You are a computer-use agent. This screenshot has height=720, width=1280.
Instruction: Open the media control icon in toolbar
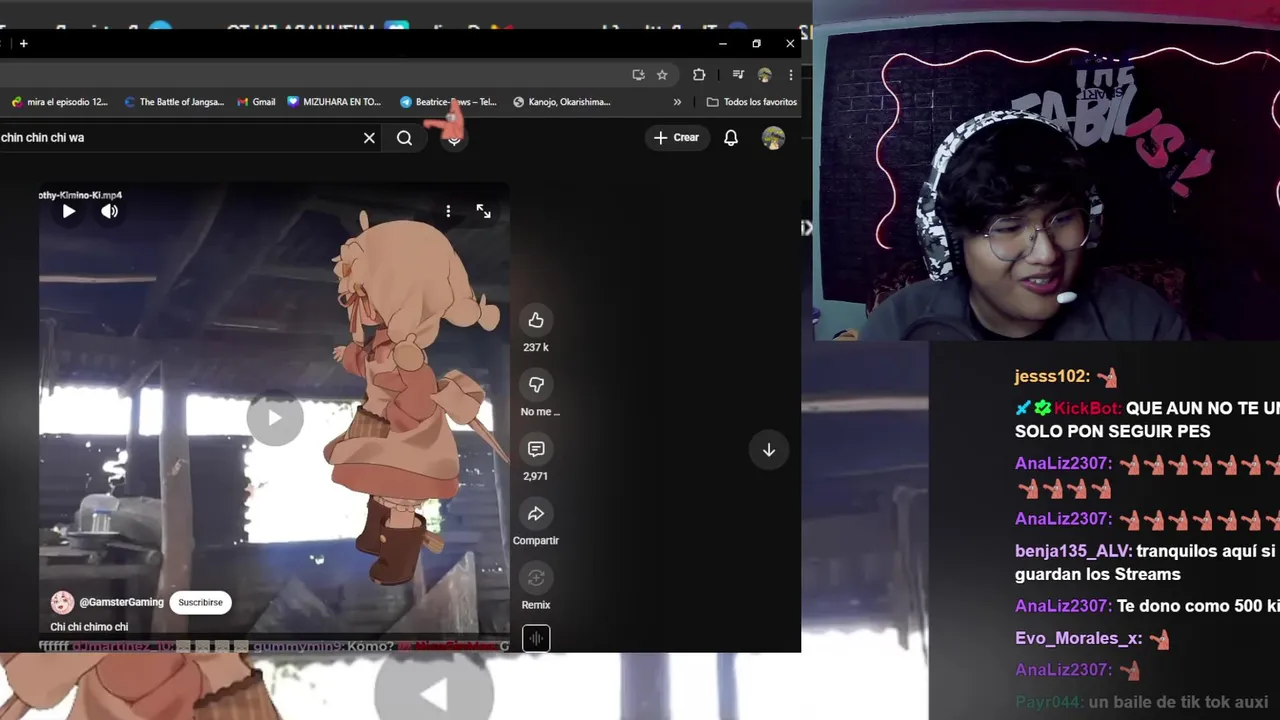[738, 75]
